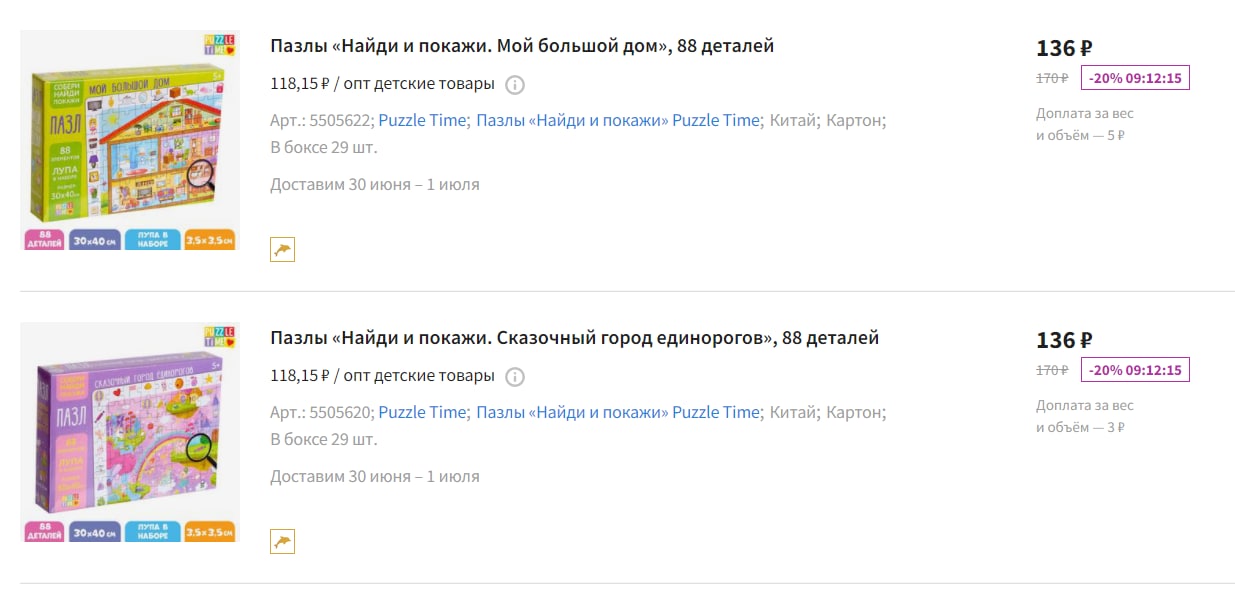Follow Puzzle Time brand link for article 5505620
Viewport: 1235px width, 597px height.
click(422, 412)
